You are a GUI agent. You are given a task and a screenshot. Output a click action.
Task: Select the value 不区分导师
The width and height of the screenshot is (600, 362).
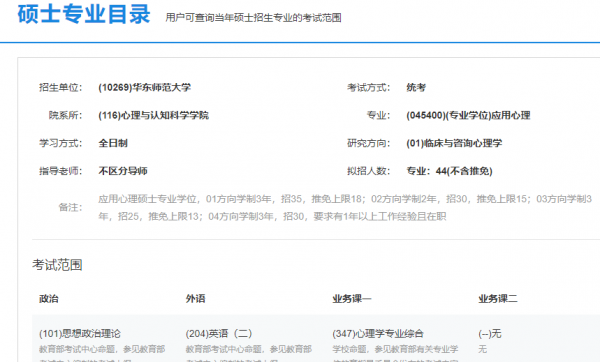pos(123,171)
